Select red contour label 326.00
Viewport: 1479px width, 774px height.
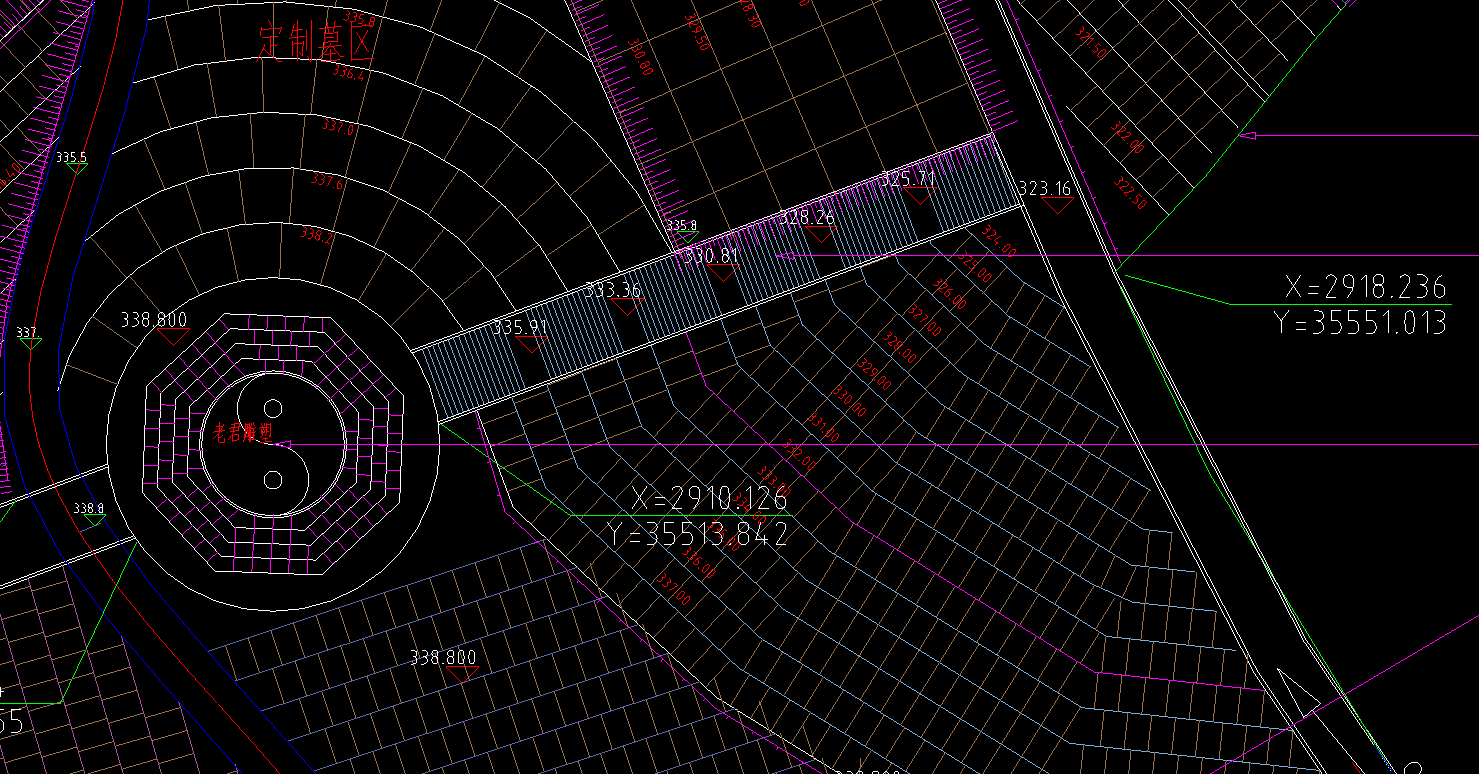pyautogui.click(x=949, y=296)
